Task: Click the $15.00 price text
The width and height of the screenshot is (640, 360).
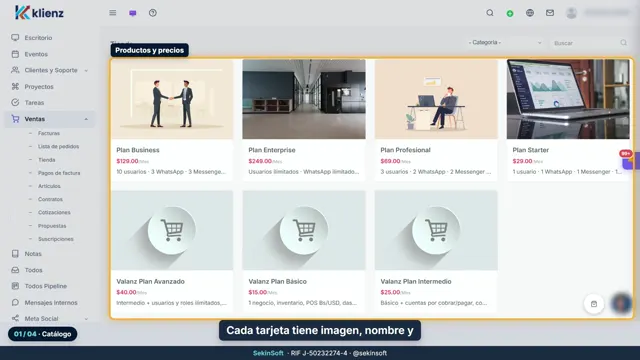Action: (258, 292)
